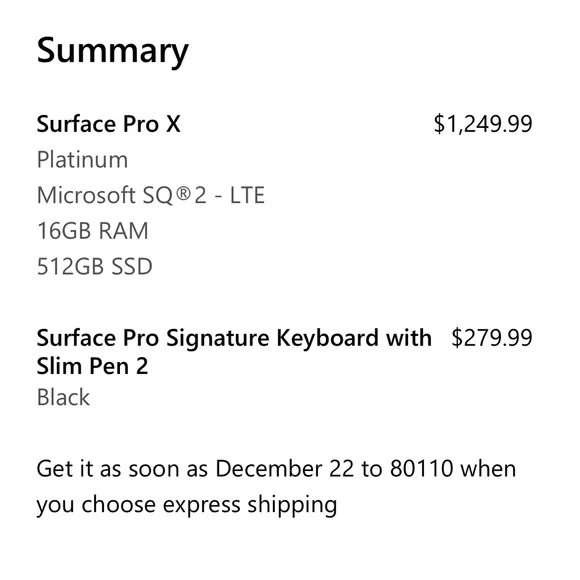Viewport: 580px width, 580px height.
Task: Click the $1,249.99 price
Action: (x=483, y=124)
